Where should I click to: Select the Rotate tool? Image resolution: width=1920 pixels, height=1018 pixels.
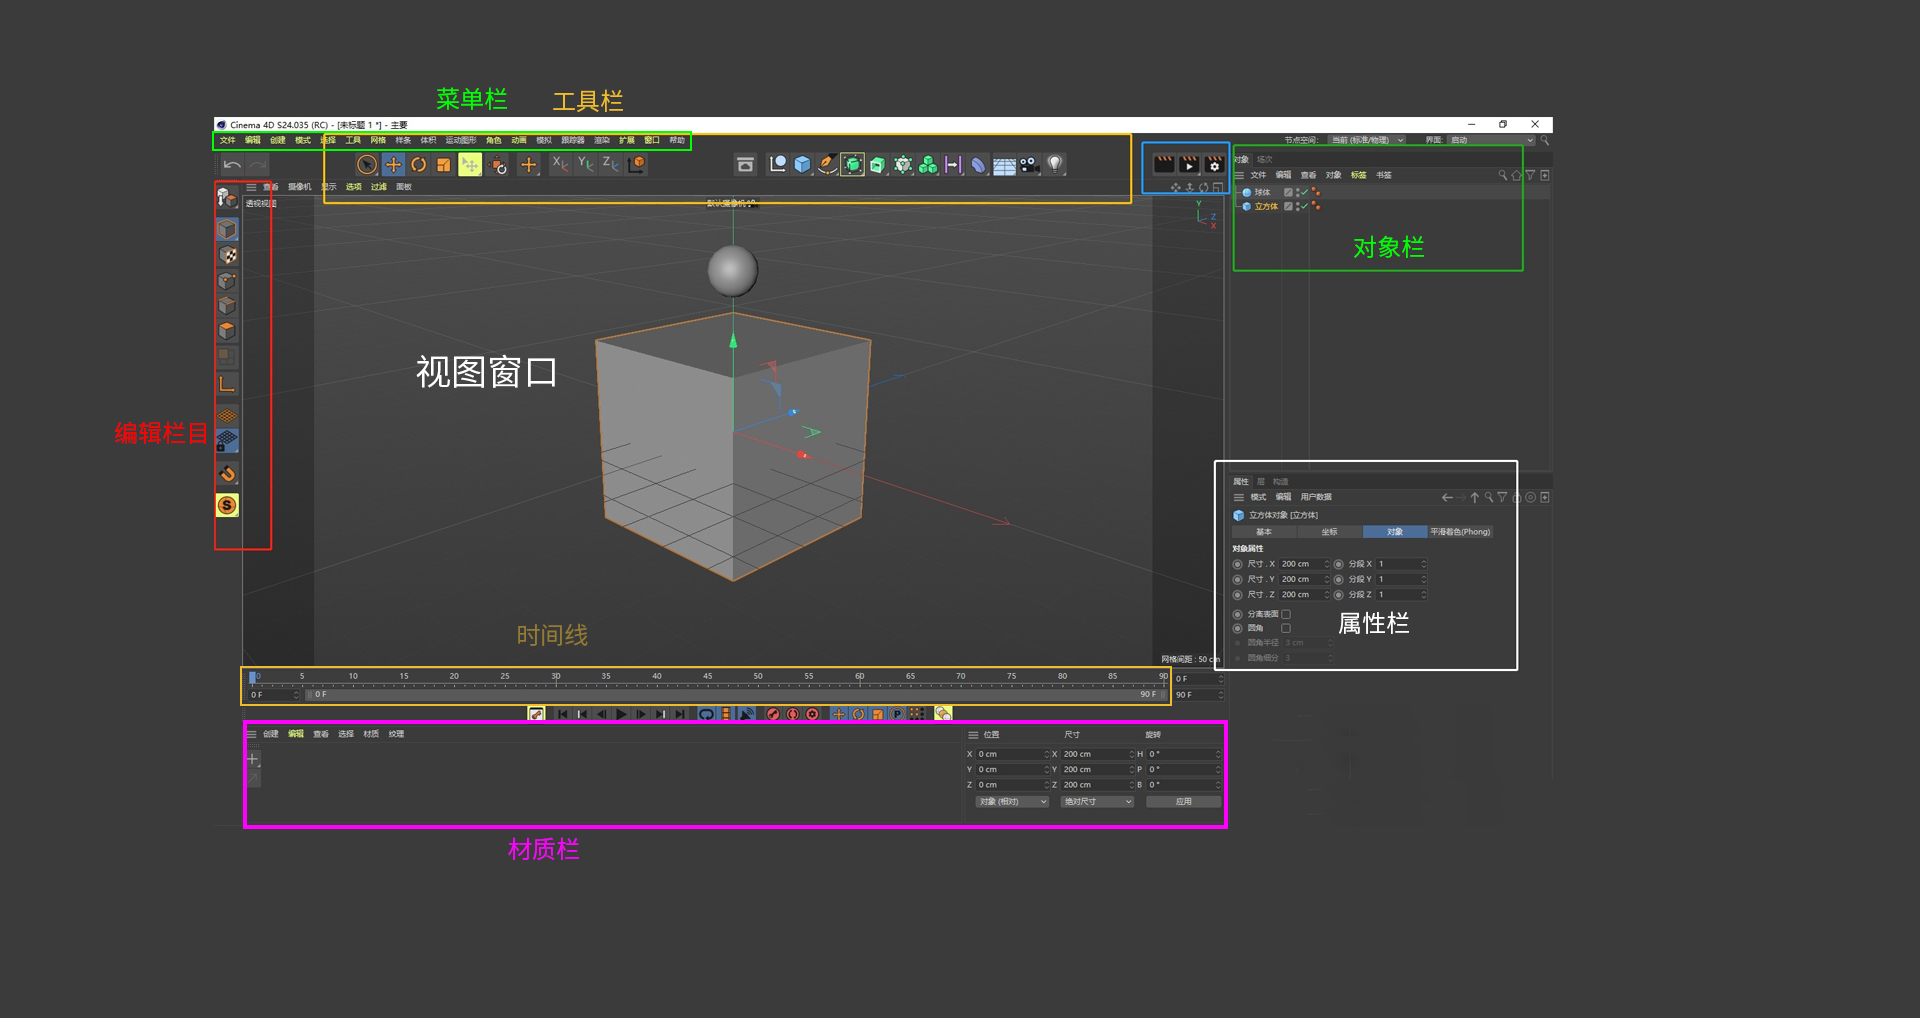(x=418, y=164)
